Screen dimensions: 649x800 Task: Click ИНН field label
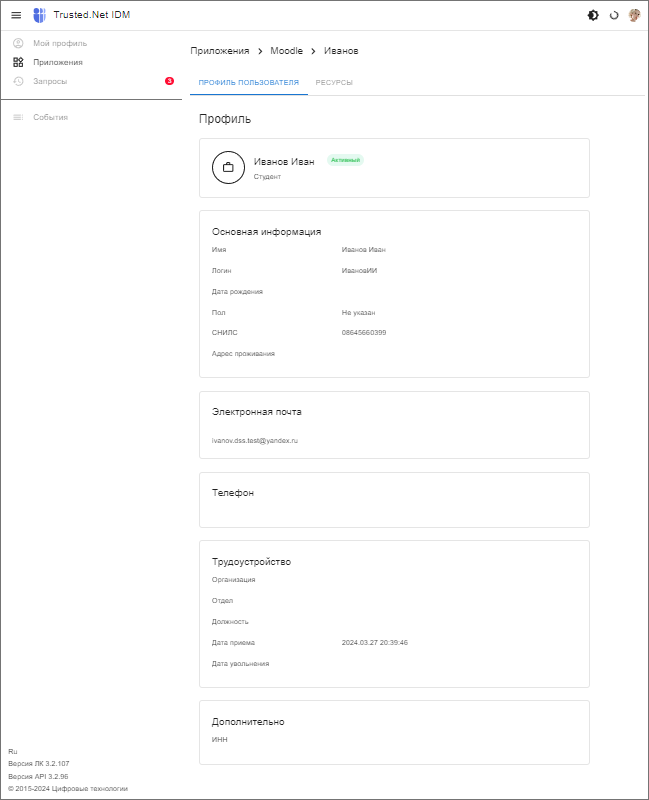(x=219, y=740)
